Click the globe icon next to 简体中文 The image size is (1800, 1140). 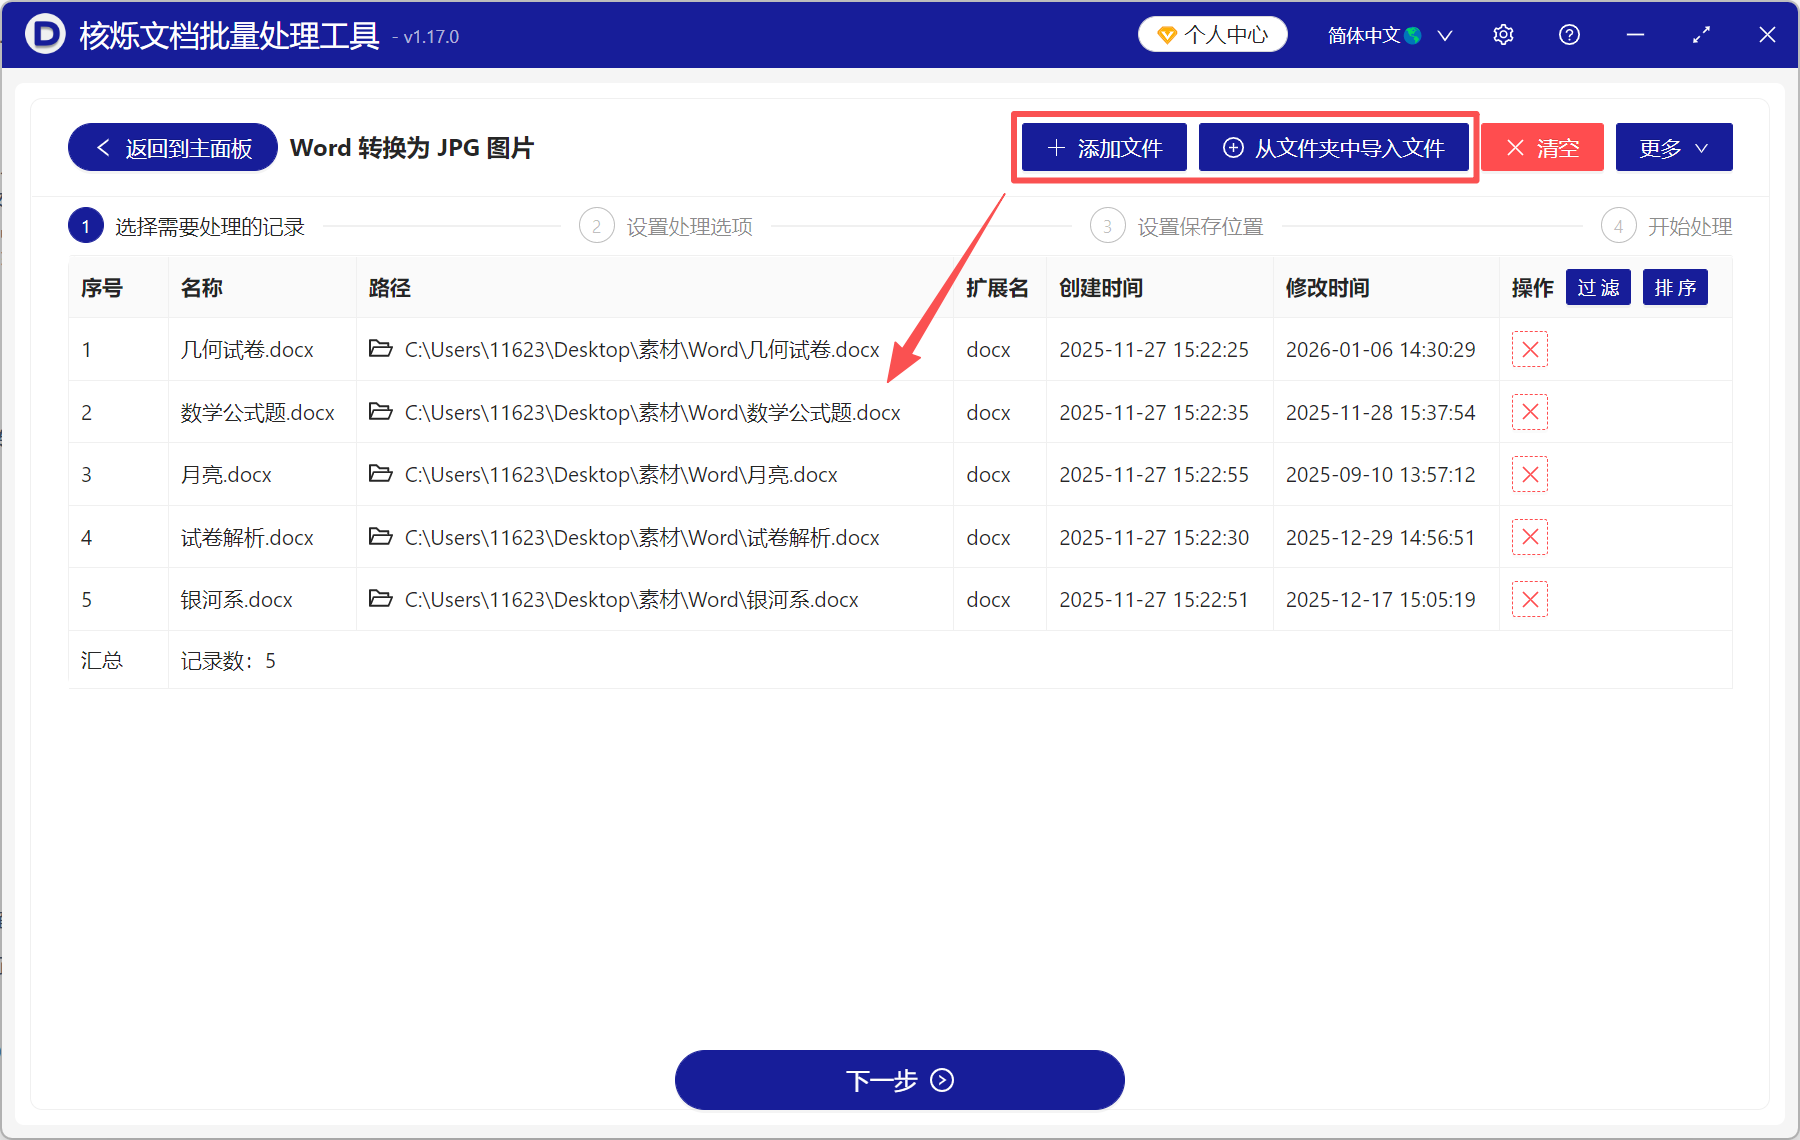click(1413, 34)
